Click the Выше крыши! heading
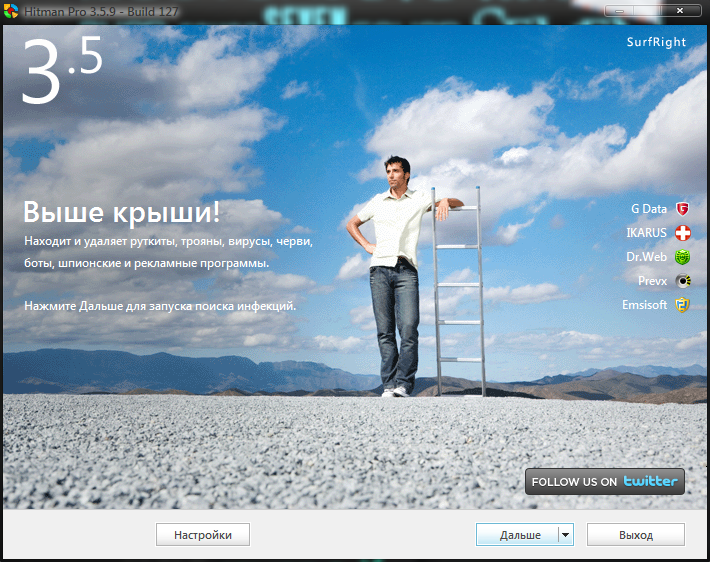The height and width of the screenshot is (562, 710). (x=121, y=212)
